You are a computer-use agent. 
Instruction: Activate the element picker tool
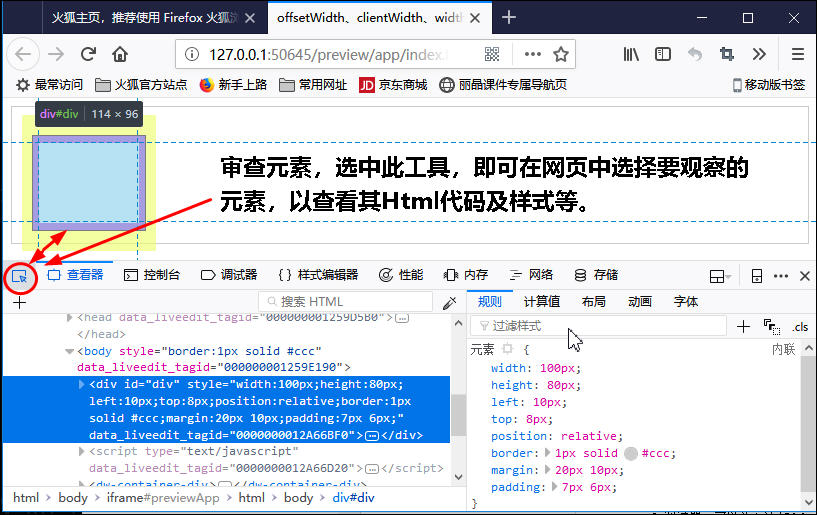[19, 277]
